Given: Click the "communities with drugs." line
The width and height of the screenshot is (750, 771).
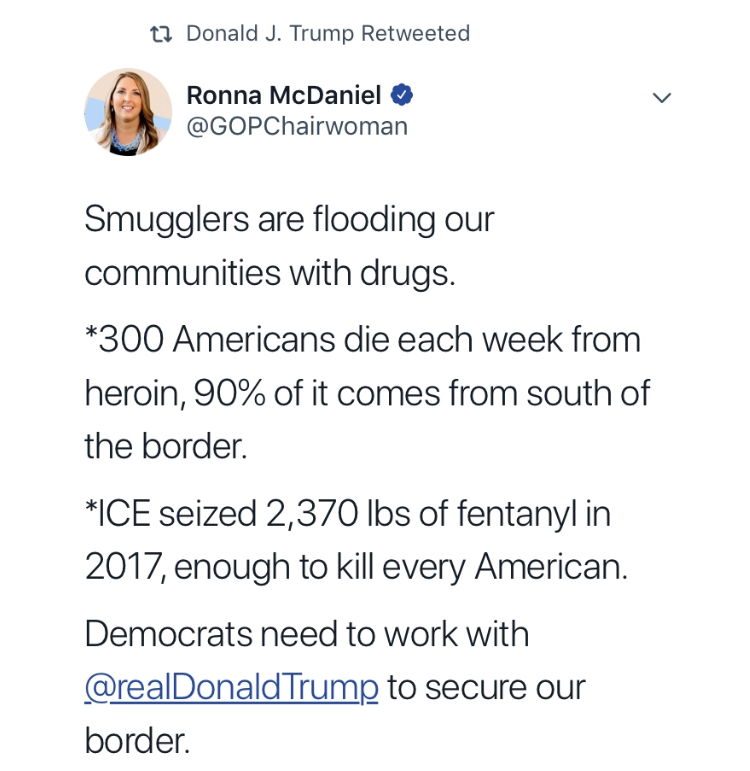Looking at the screenshot, I should (270, 272).
